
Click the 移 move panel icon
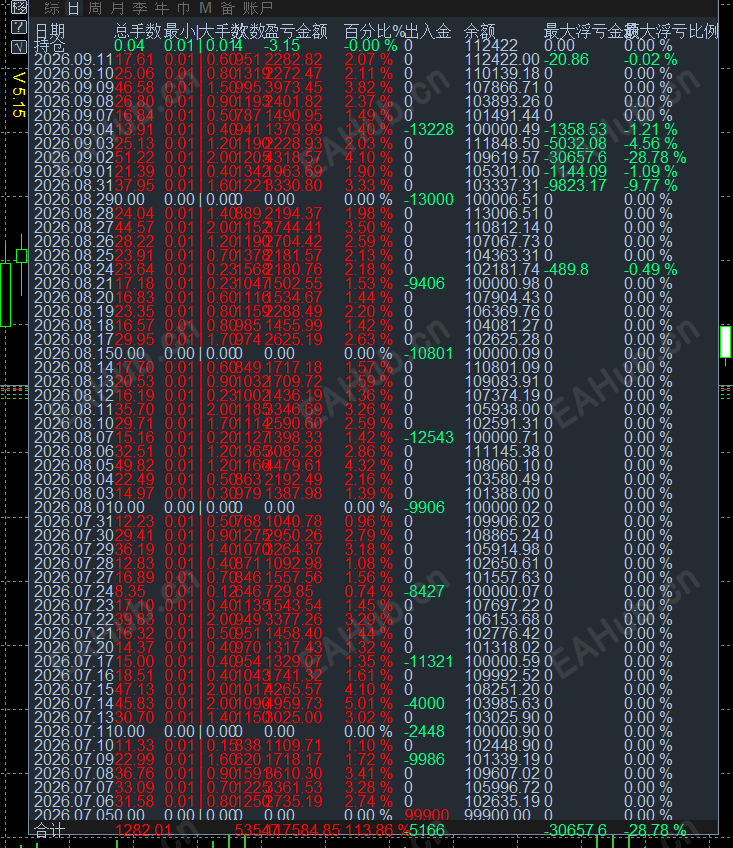point(19,6)
